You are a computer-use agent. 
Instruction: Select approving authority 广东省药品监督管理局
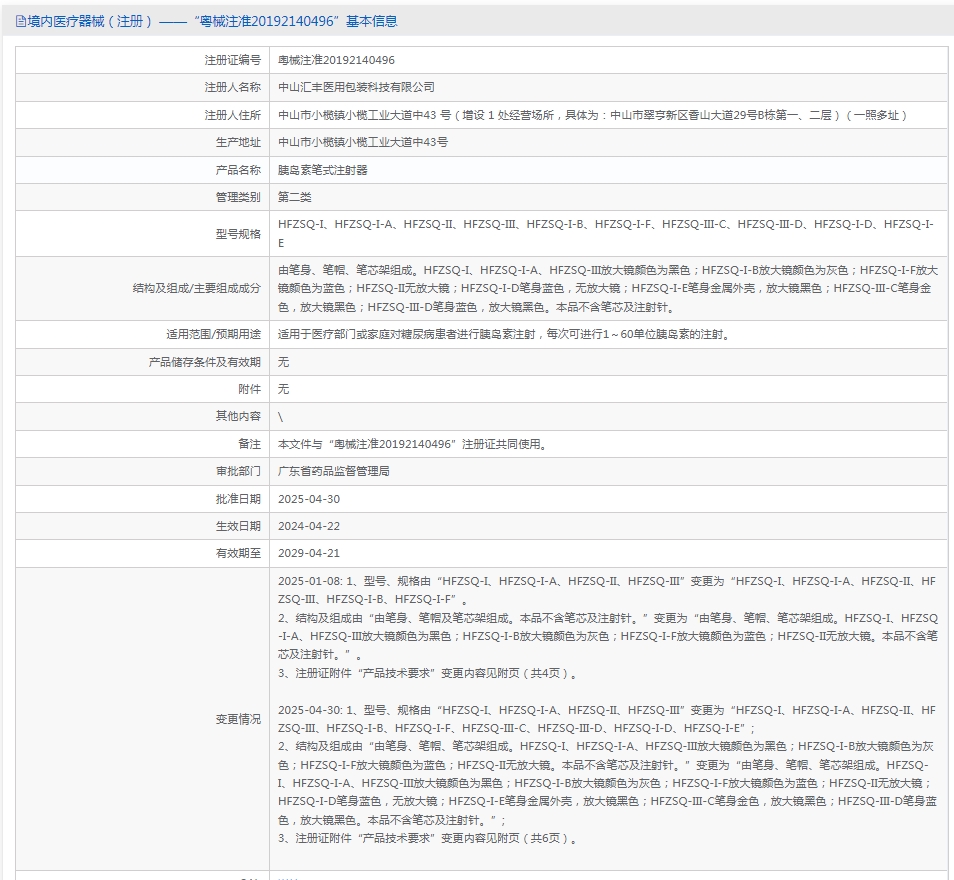click(334, 471)
